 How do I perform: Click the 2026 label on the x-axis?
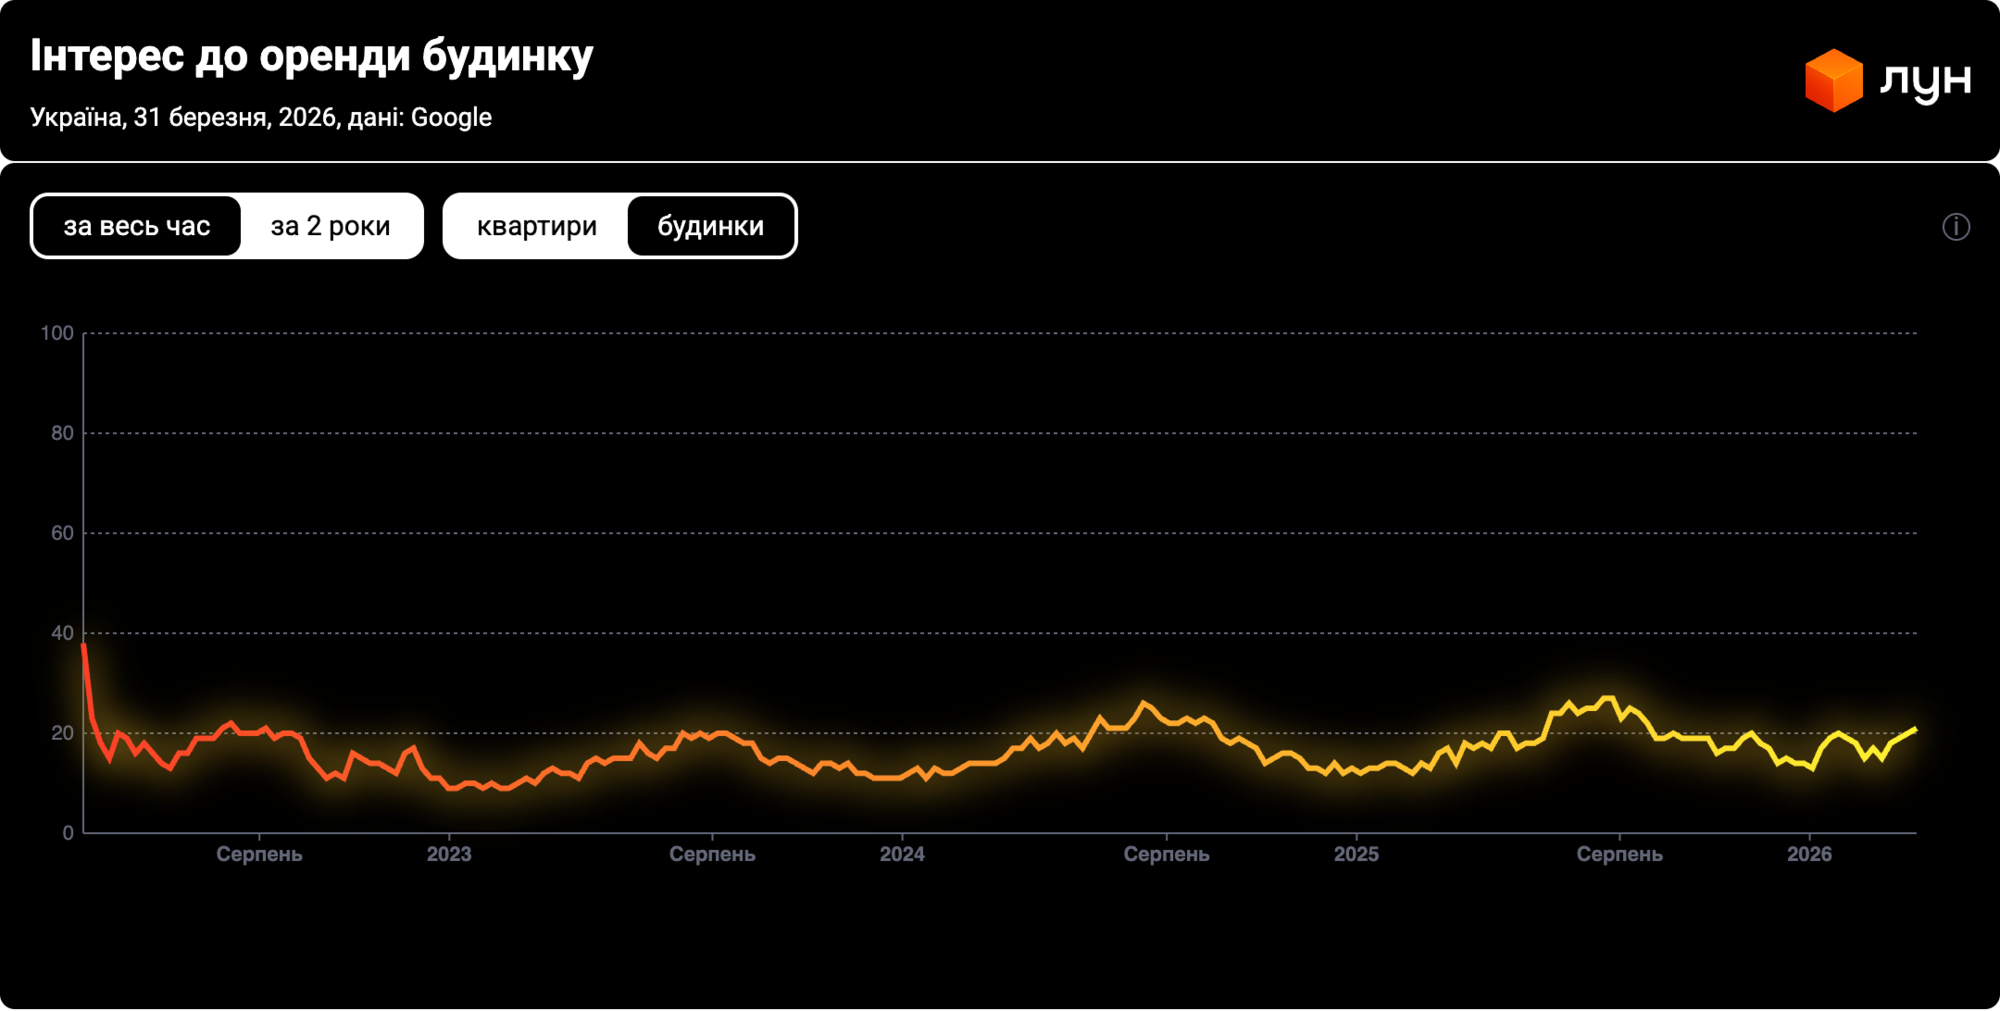pos(1809,854)
